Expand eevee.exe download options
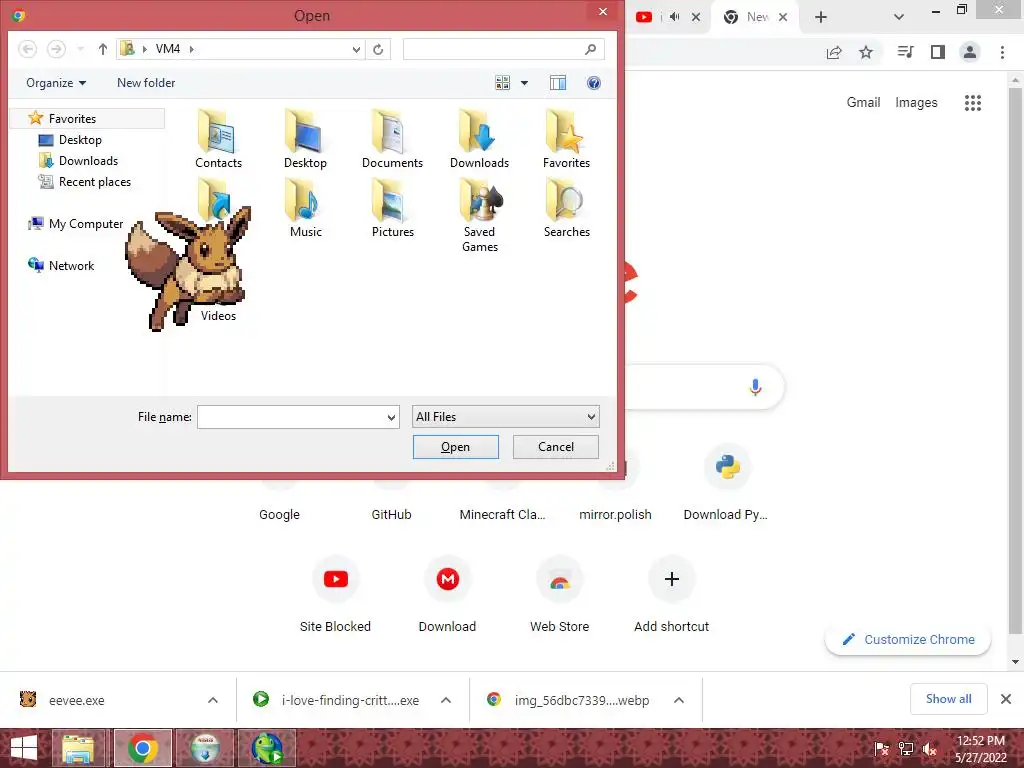This screenshot has width=1024, height=768. [x=213, y=700]
